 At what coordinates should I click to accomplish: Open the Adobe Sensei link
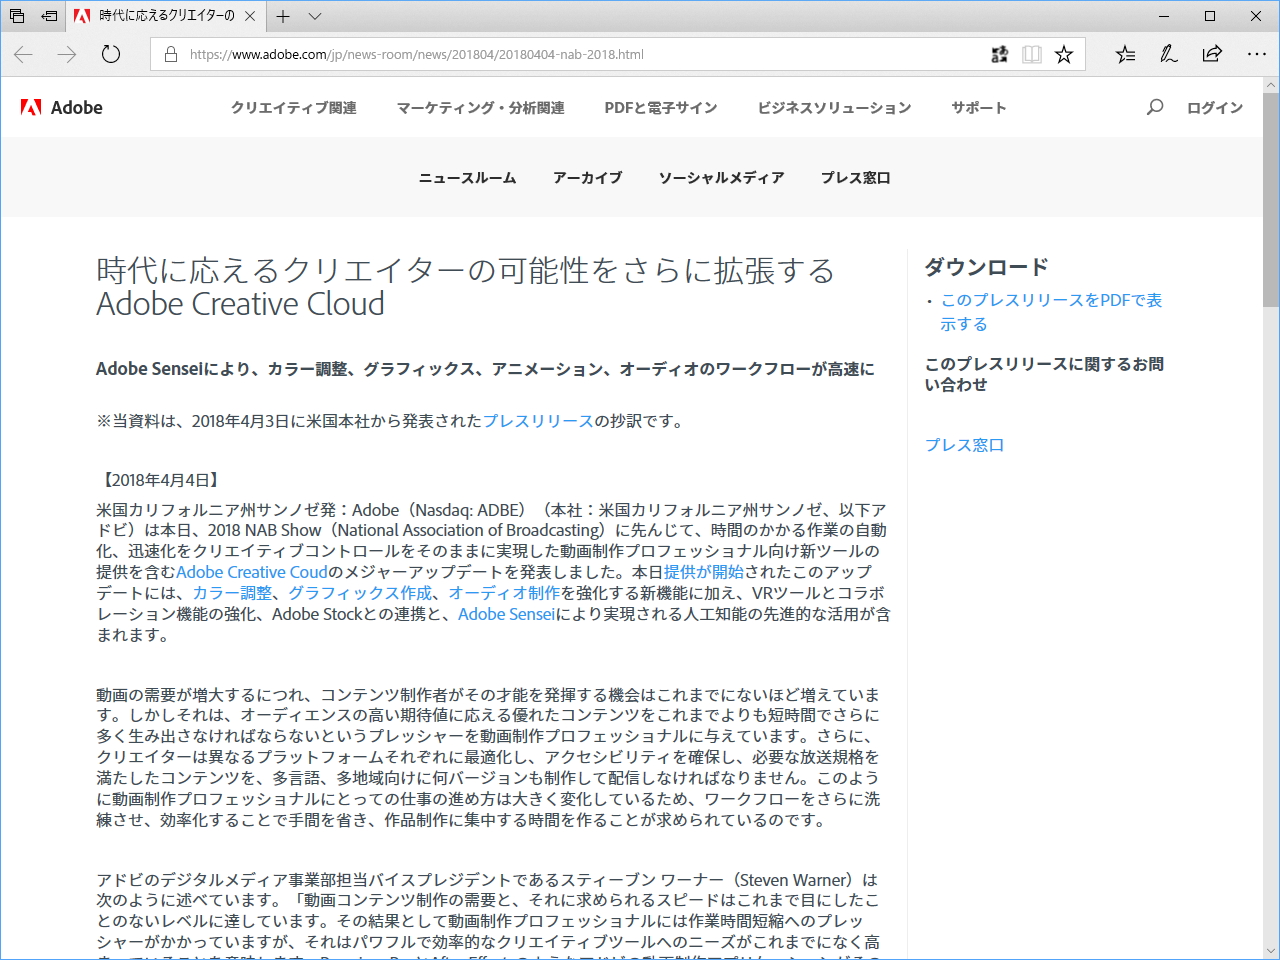507,614
